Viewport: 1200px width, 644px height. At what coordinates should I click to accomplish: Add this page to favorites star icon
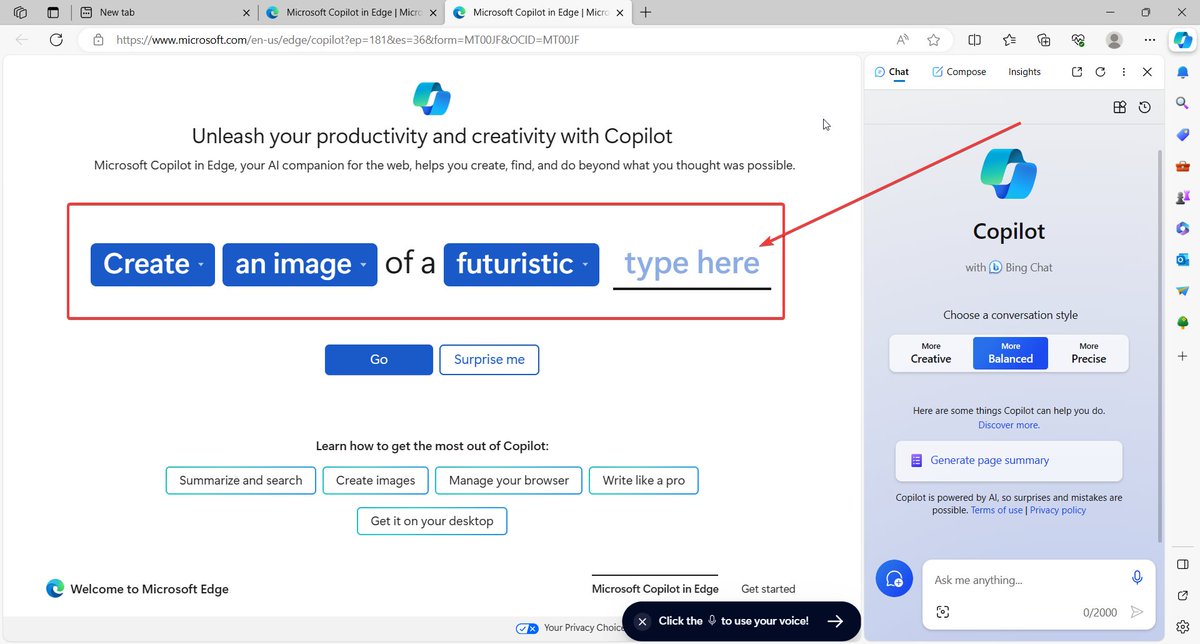pos(933,40)
